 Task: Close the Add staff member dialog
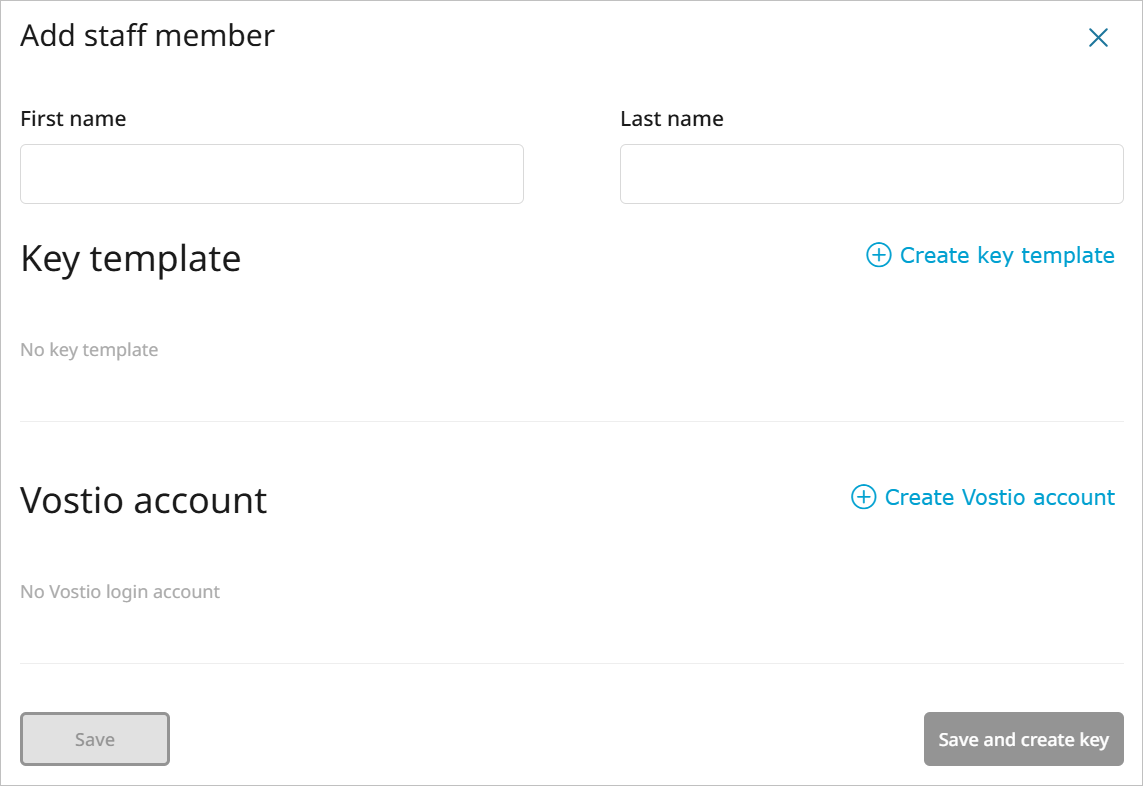[x=1098, y=38]
